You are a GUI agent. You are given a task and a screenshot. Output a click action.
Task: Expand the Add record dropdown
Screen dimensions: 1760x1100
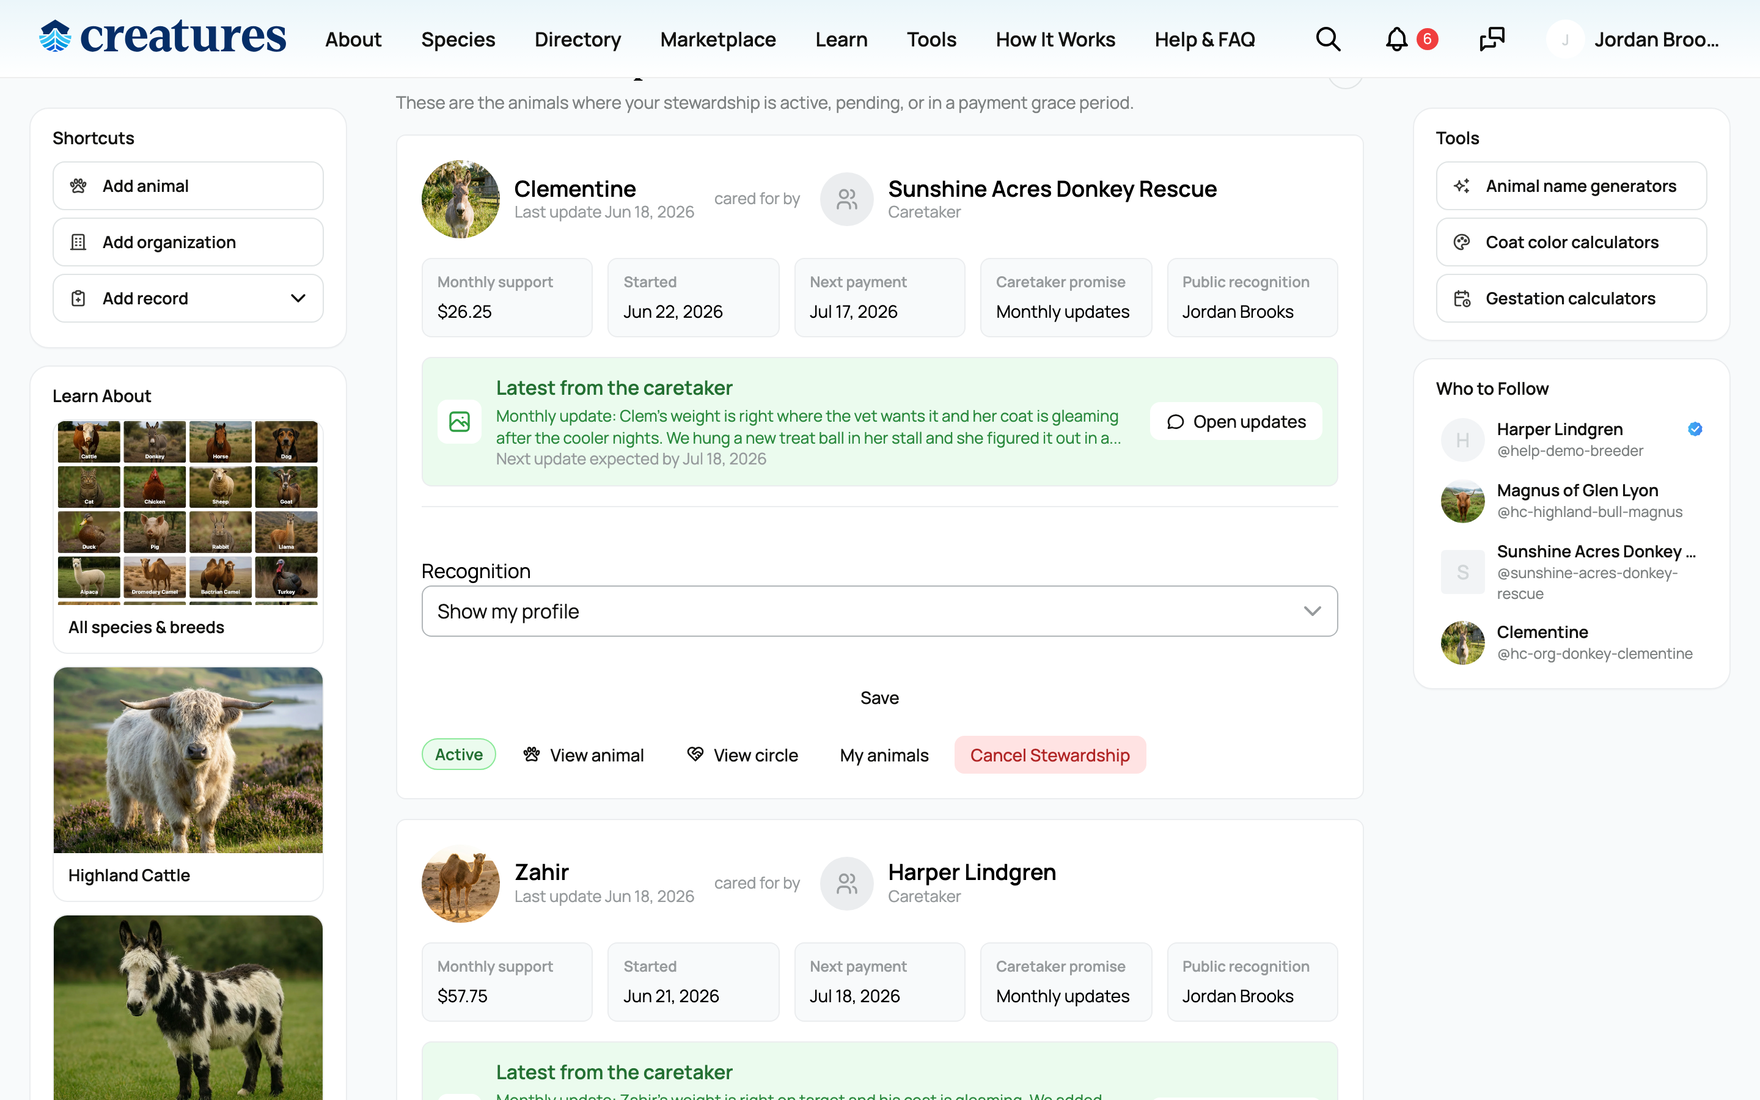(298, 298)
